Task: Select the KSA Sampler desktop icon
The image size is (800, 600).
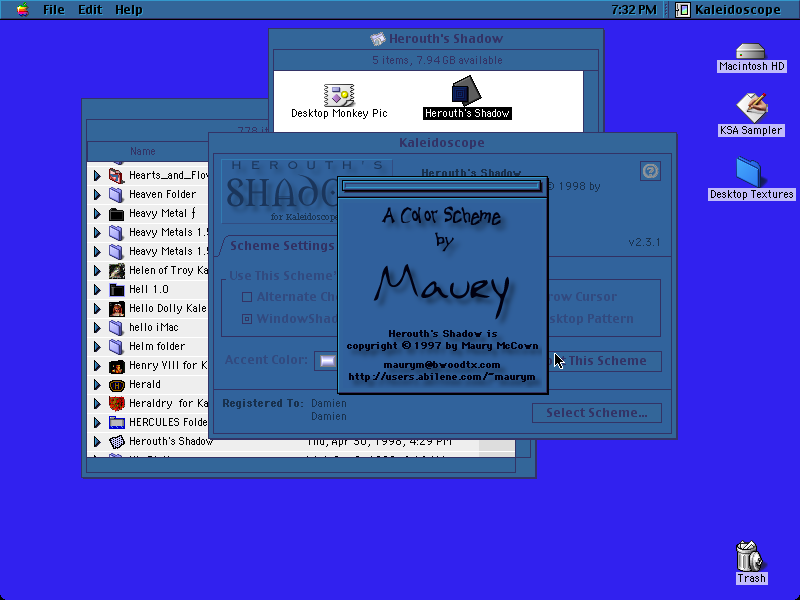Action: (x=751, y=107)
